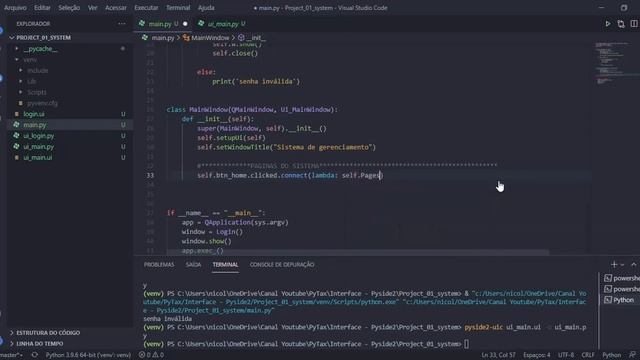Change indentation via Espaços: 4

pyautogui.click(x=537, y=355)
